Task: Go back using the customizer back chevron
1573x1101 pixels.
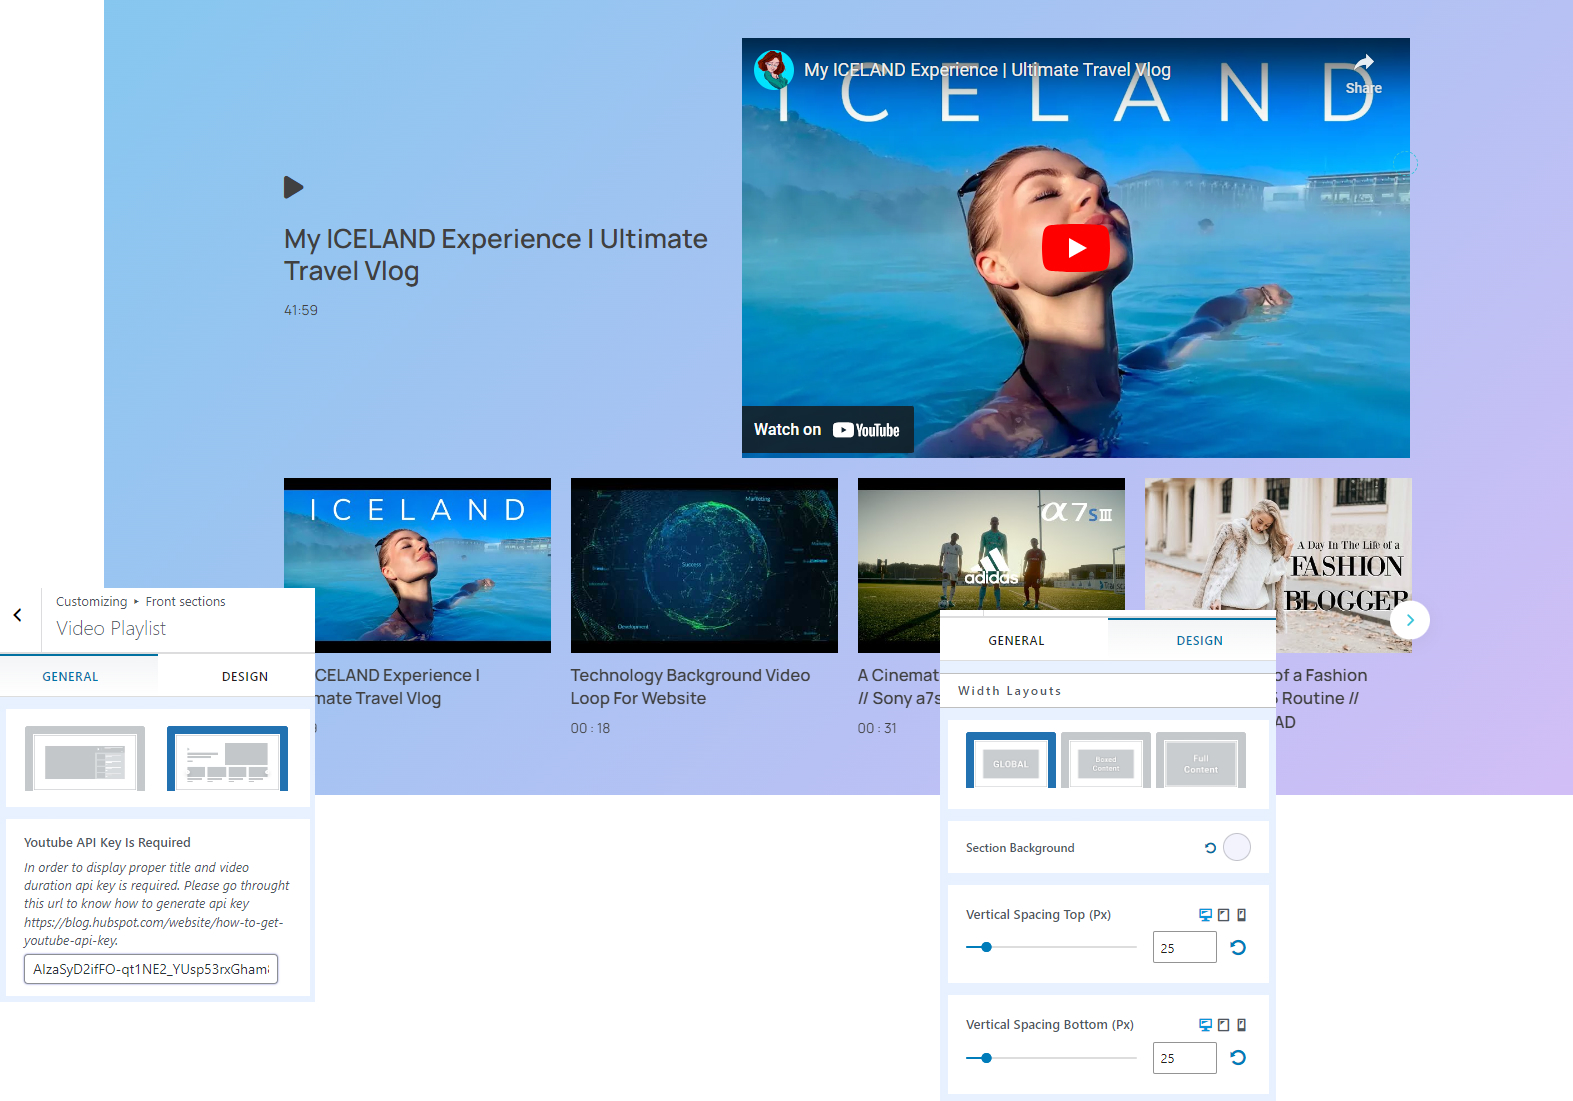Action: 17,616
